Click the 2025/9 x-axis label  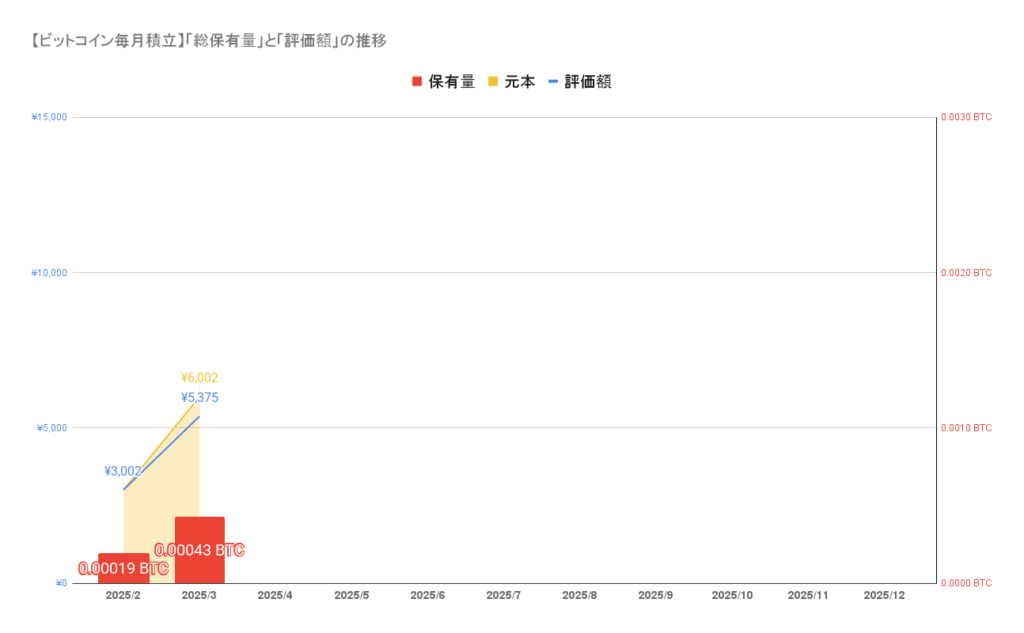click(656, 595)
